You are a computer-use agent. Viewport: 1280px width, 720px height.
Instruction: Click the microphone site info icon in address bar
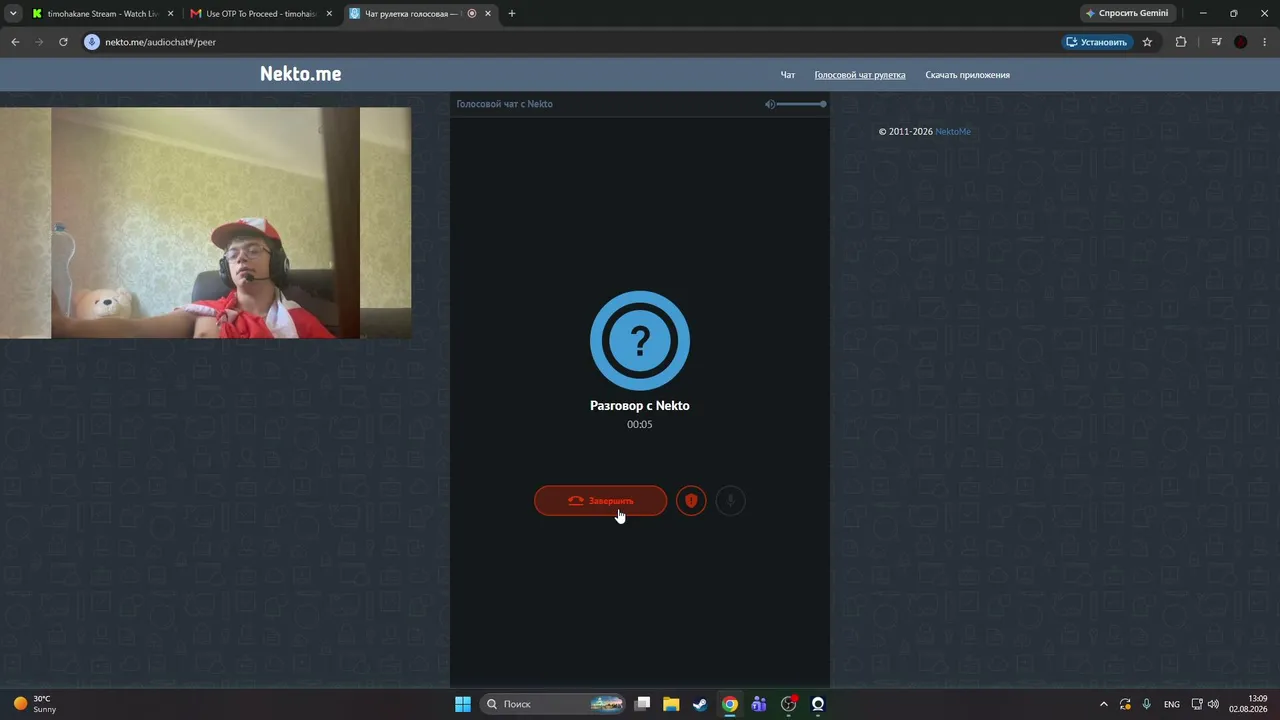coord(92,42)
